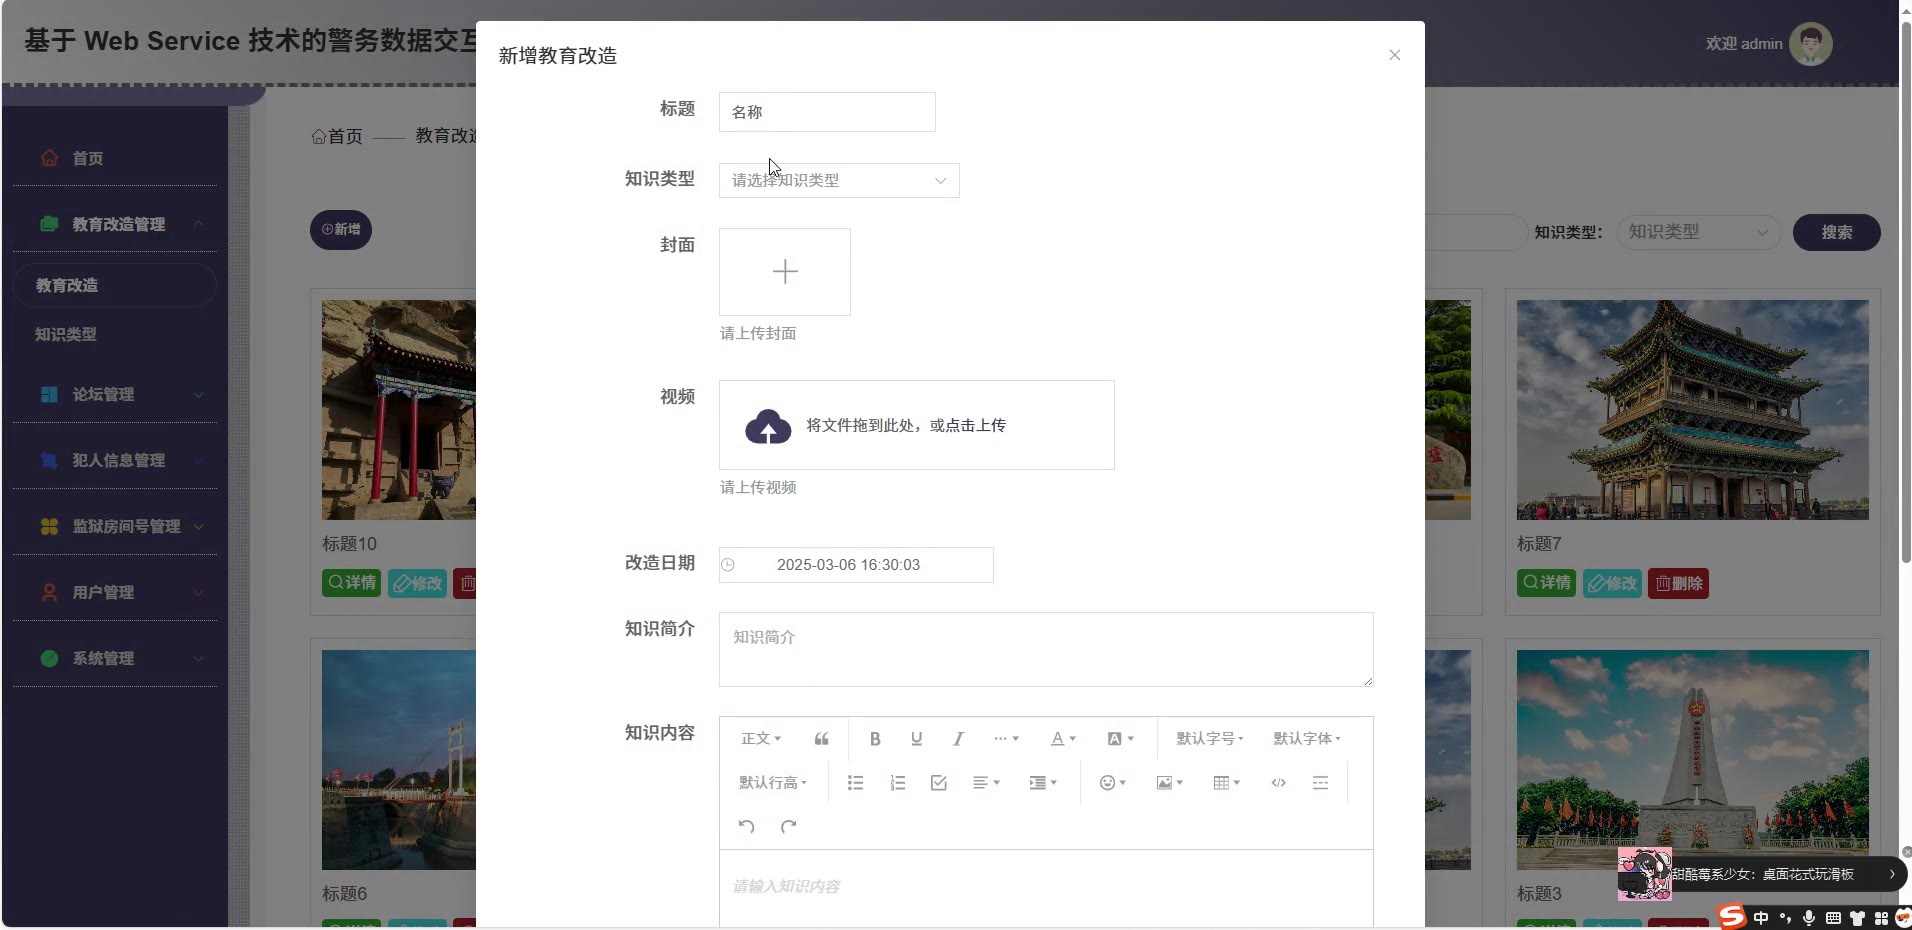Open the text alignment options
The image size is (1912, 930).
(986, 783)
